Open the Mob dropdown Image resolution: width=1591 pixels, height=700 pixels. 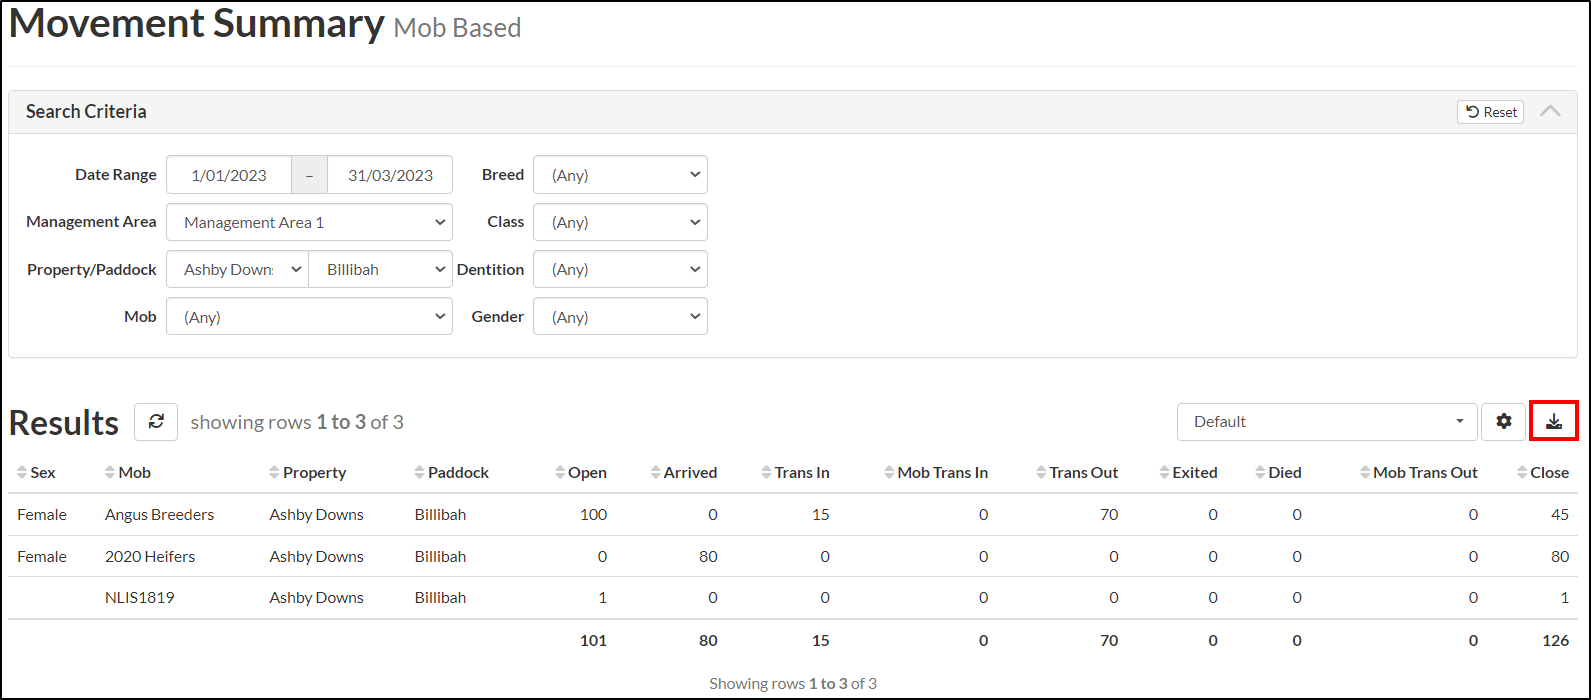click(x=309, y=317)
